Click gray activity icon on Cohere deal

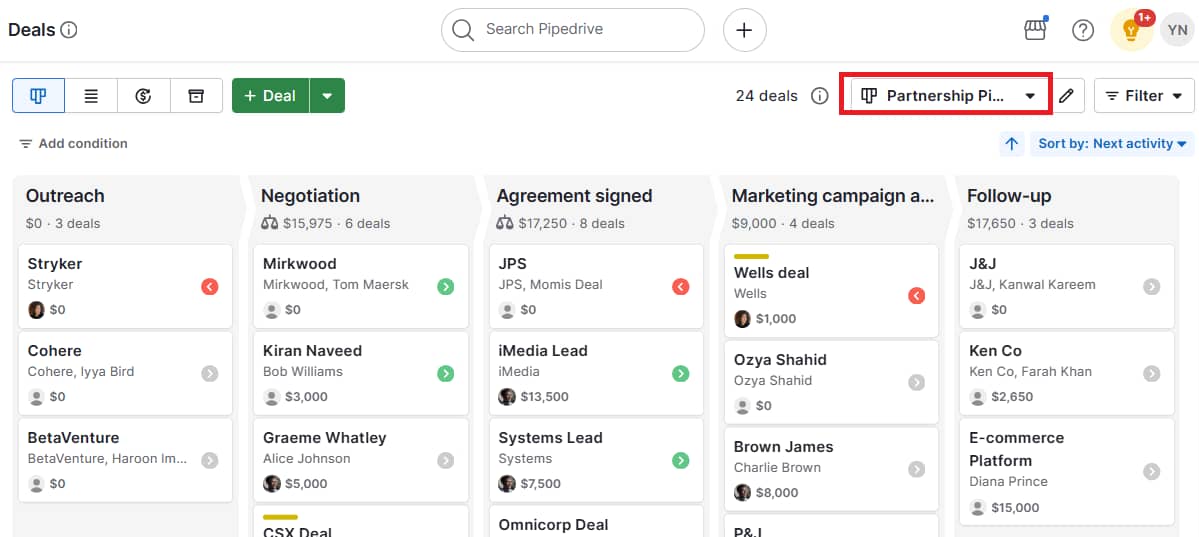[x=210, y=373]
